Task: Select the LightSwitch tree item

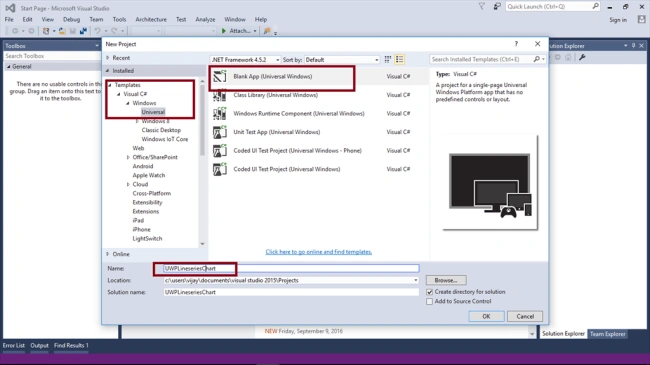Action: pos(147,238)
